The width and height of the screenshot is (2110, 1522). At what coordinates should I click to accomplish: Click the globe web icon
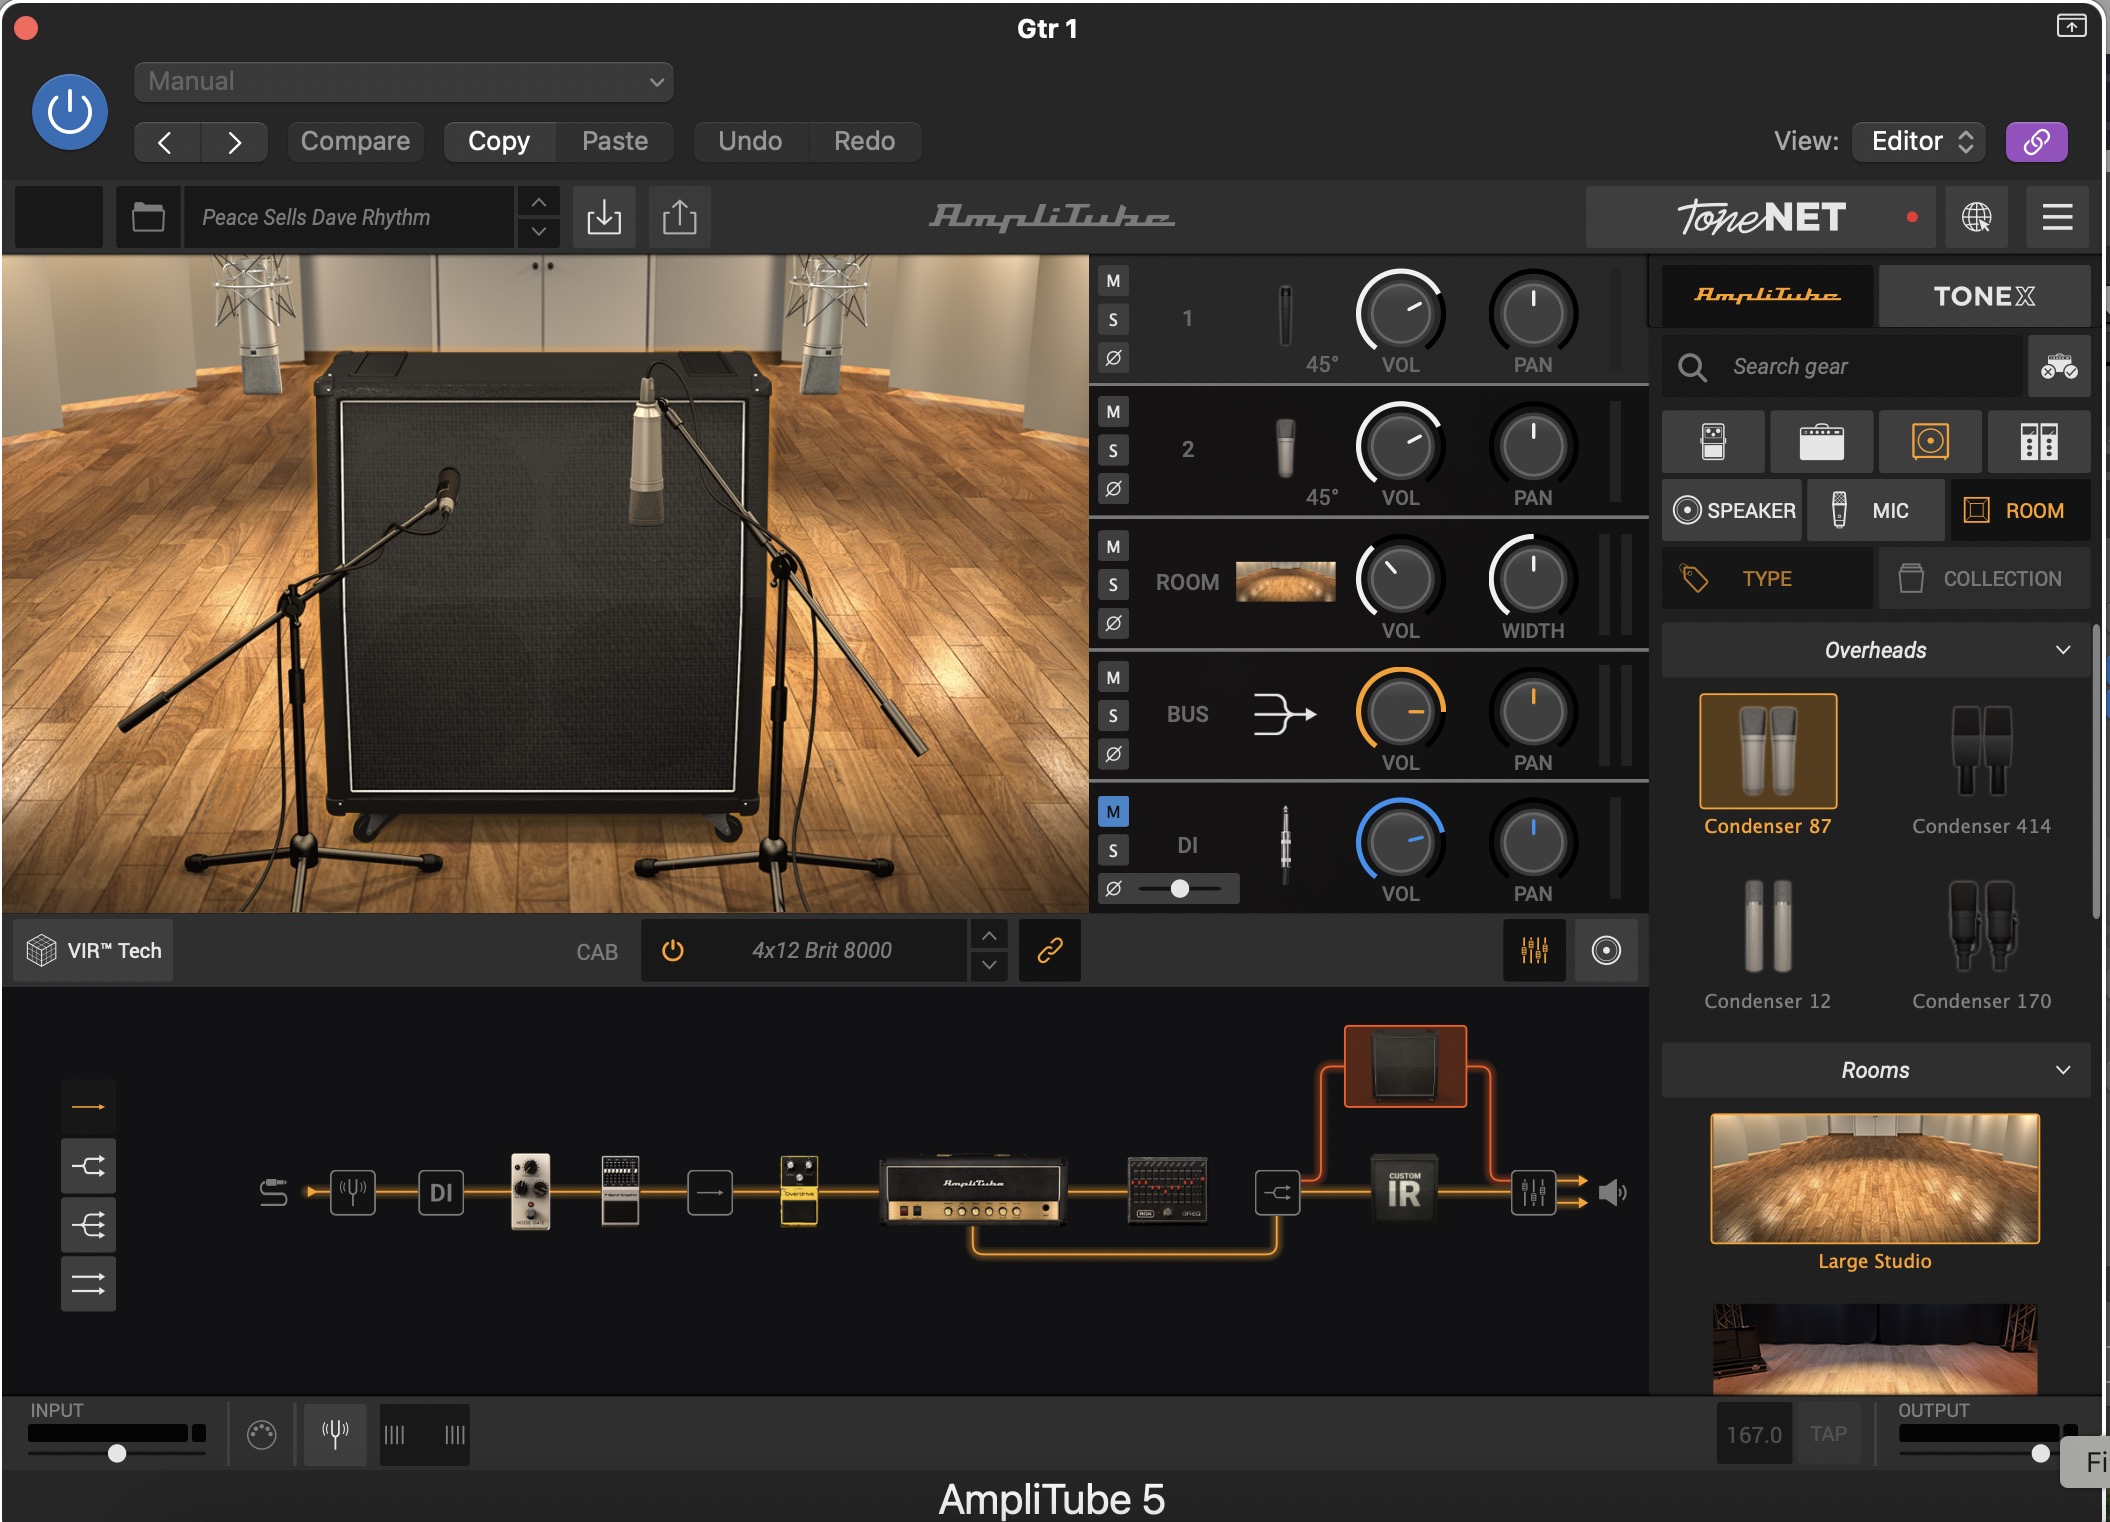(x=1976, y=217)
